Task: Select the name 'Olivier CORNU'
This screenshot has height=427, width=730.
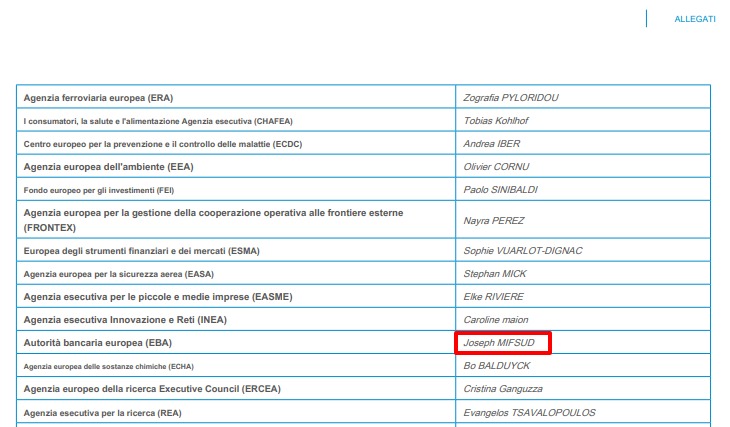Action: coord(496,167)
